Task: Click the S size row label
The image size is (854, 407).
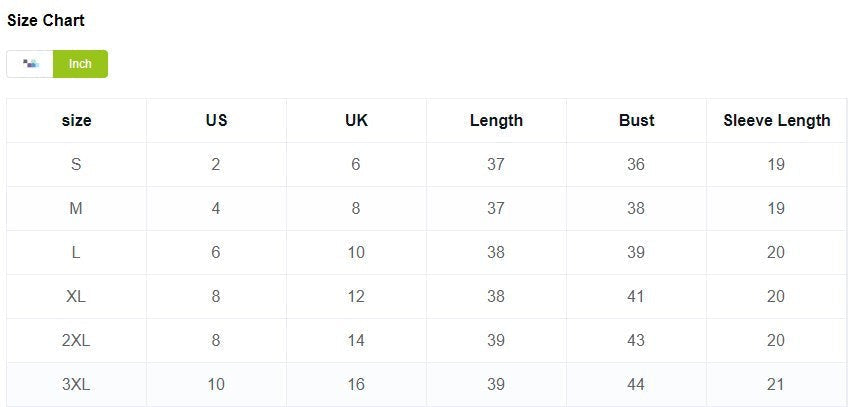Action: click(76, 164)
